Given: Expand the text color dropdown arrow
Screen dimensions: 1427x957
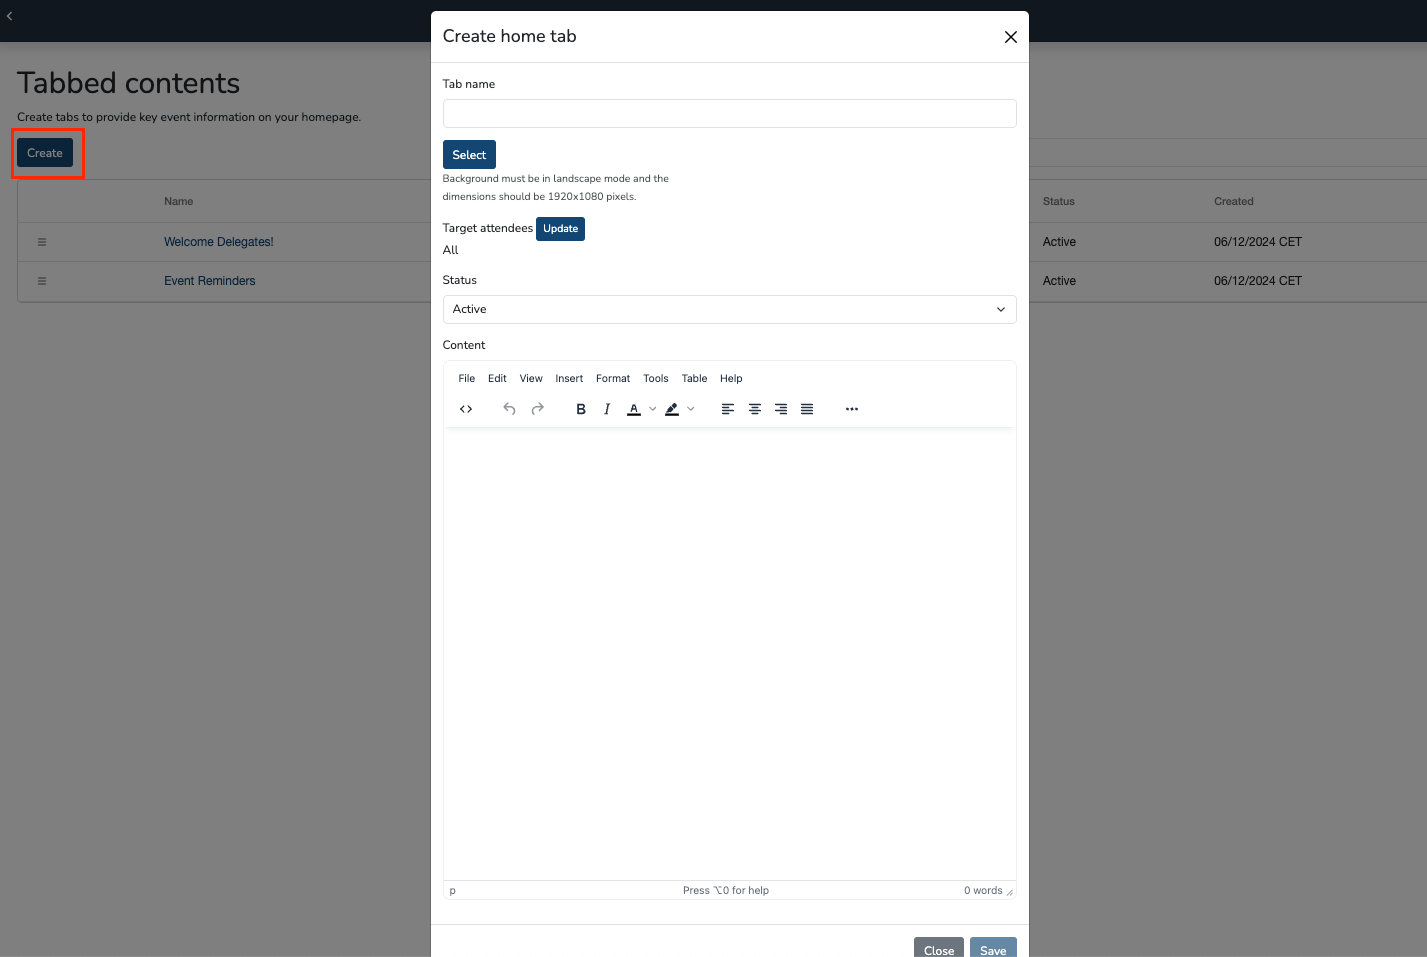Looking at the screenshot, I should coord(653,409).
